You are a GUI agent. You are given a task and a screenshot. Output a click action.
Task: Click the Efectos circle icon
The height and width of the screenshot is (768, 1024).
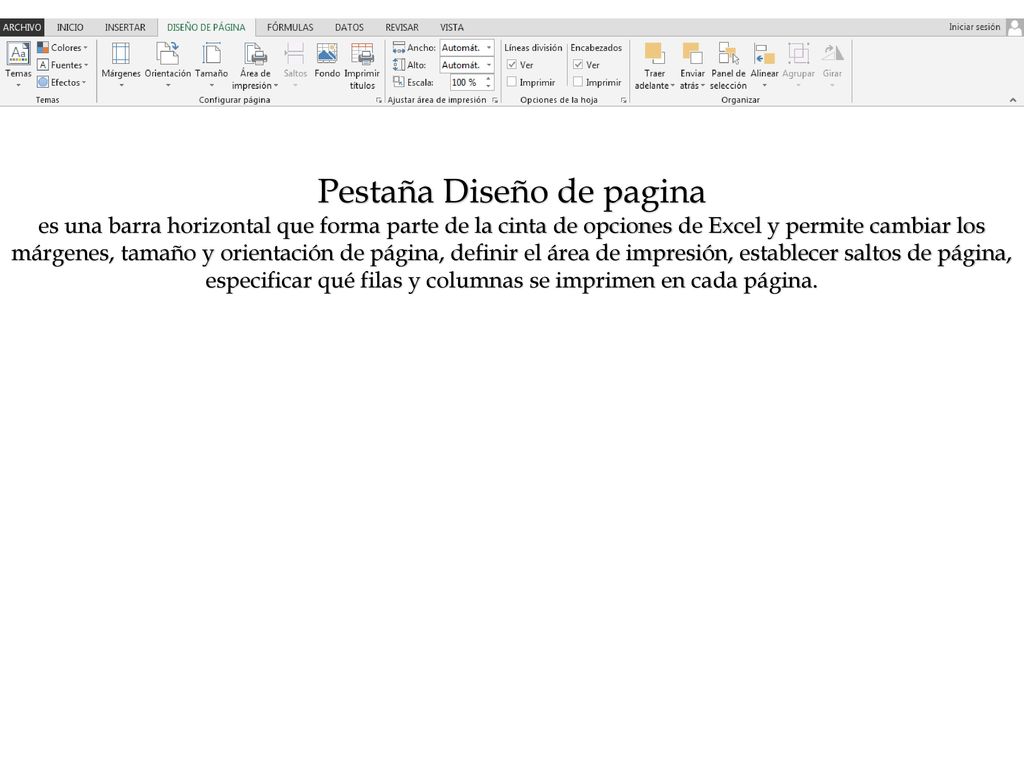[43, 82]
